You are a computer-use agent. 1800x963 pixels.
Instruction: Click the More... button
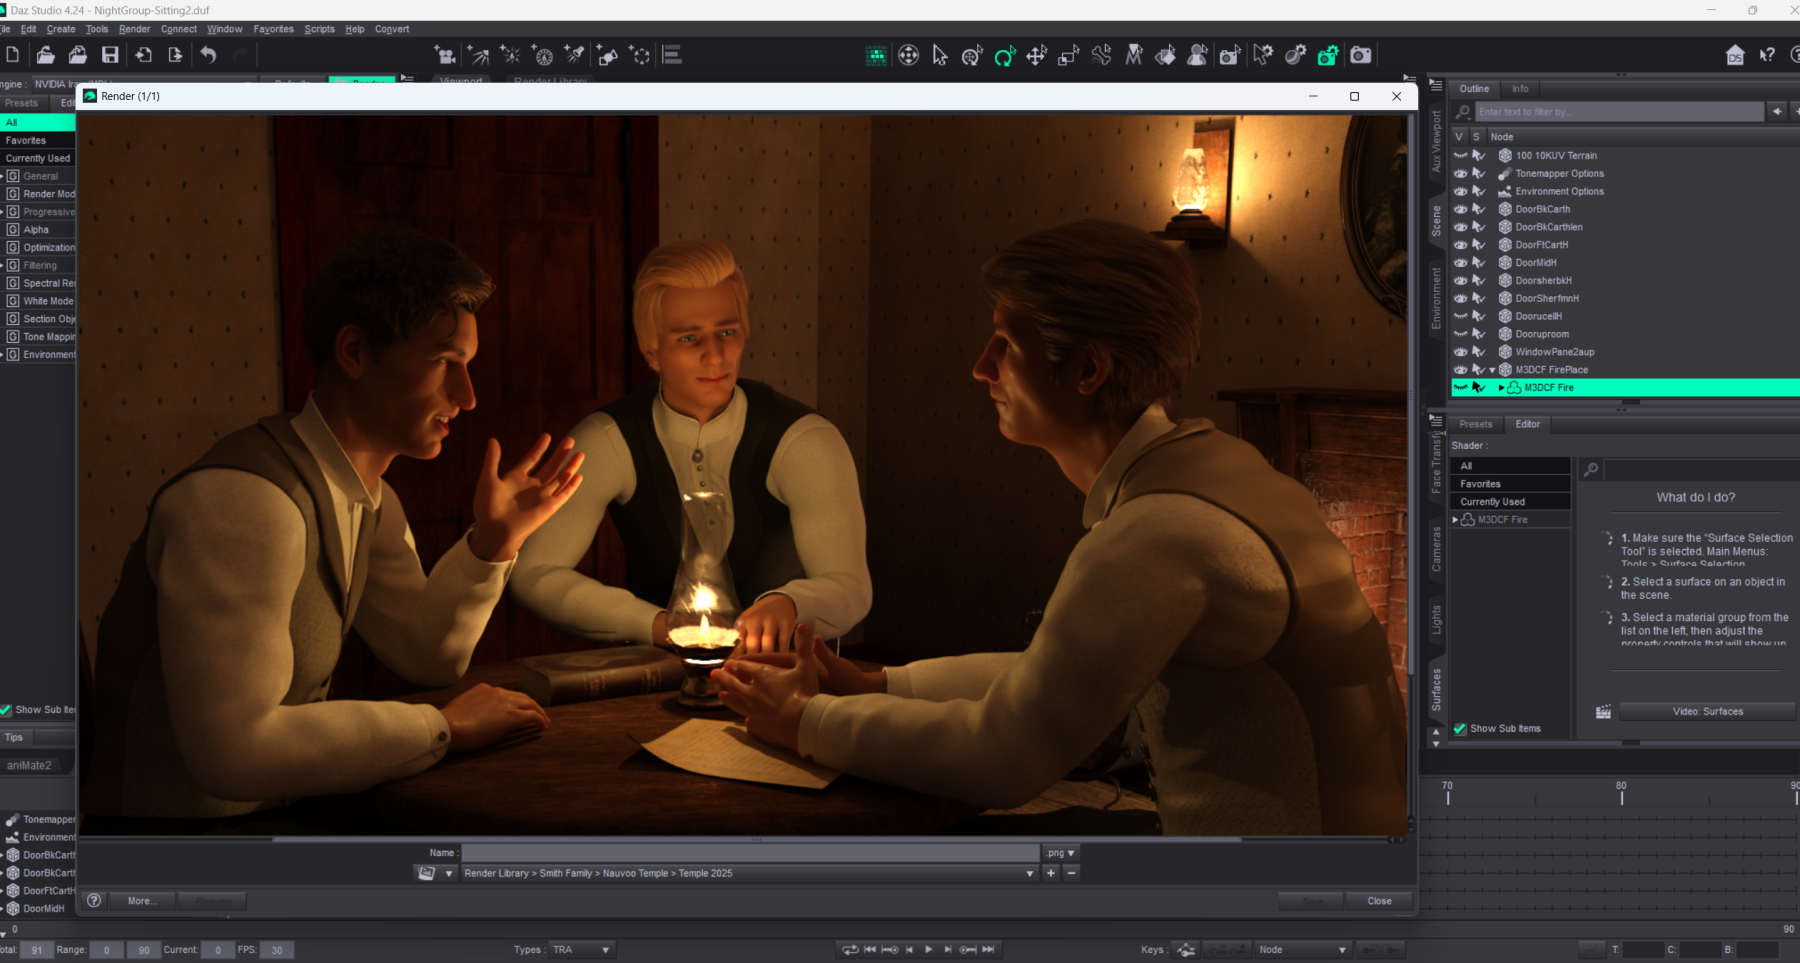(x=141, y=901)
